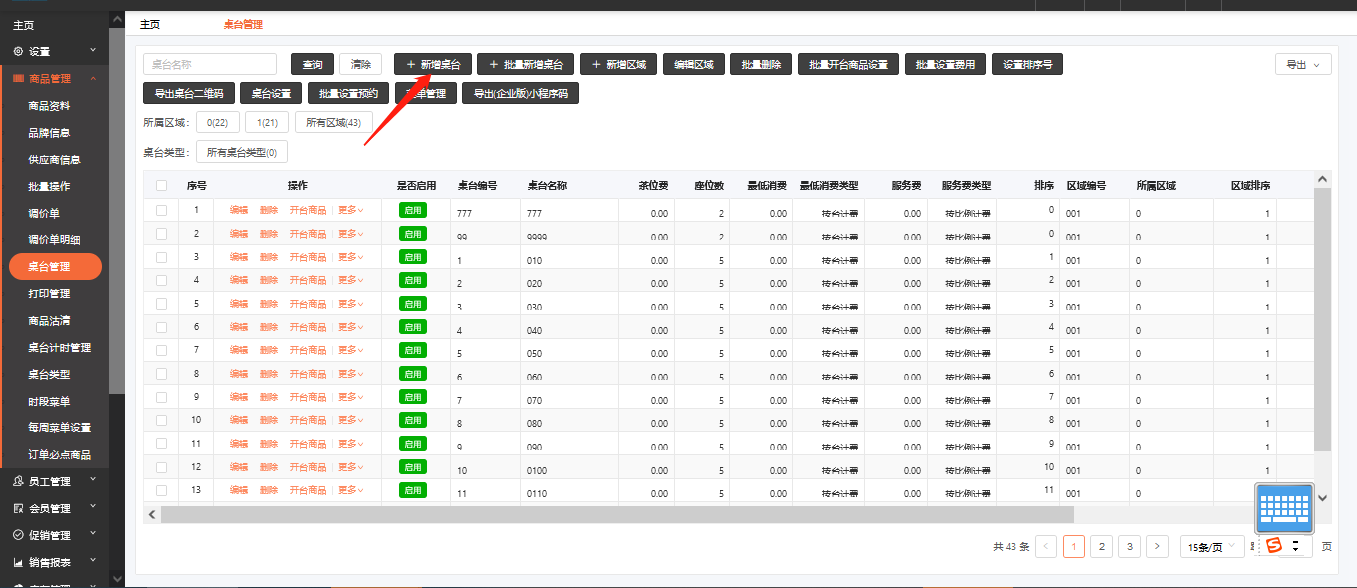Screen dimensions: 1357x588
Task: Open 供应商信息 in the sidebar
Action: 54,159
